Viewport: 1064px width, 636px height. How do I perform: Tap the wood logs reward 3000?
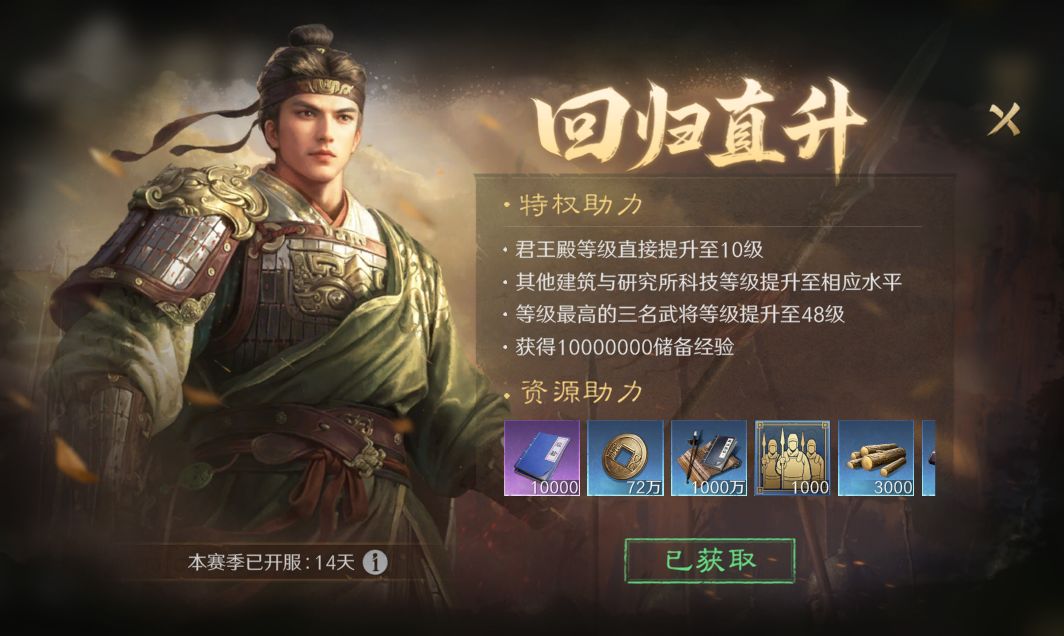point(875,458)
